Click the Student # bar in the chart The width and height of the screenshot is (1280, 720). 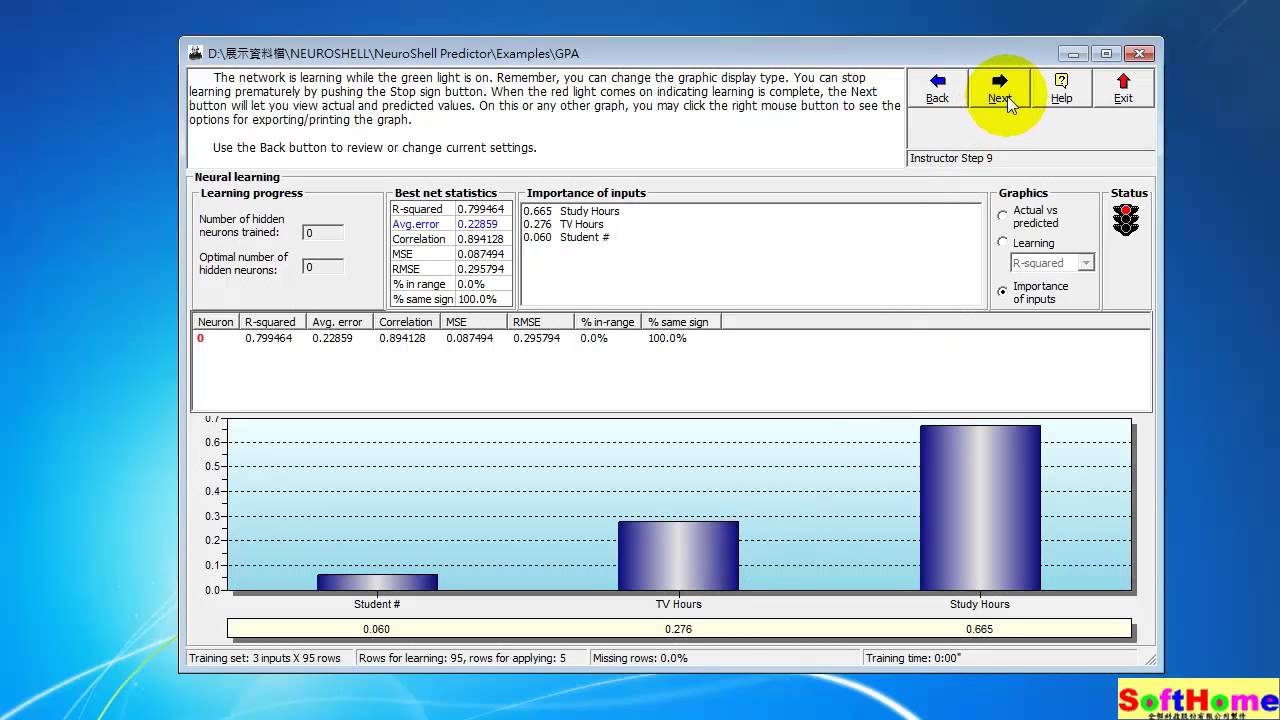[377, 582]
